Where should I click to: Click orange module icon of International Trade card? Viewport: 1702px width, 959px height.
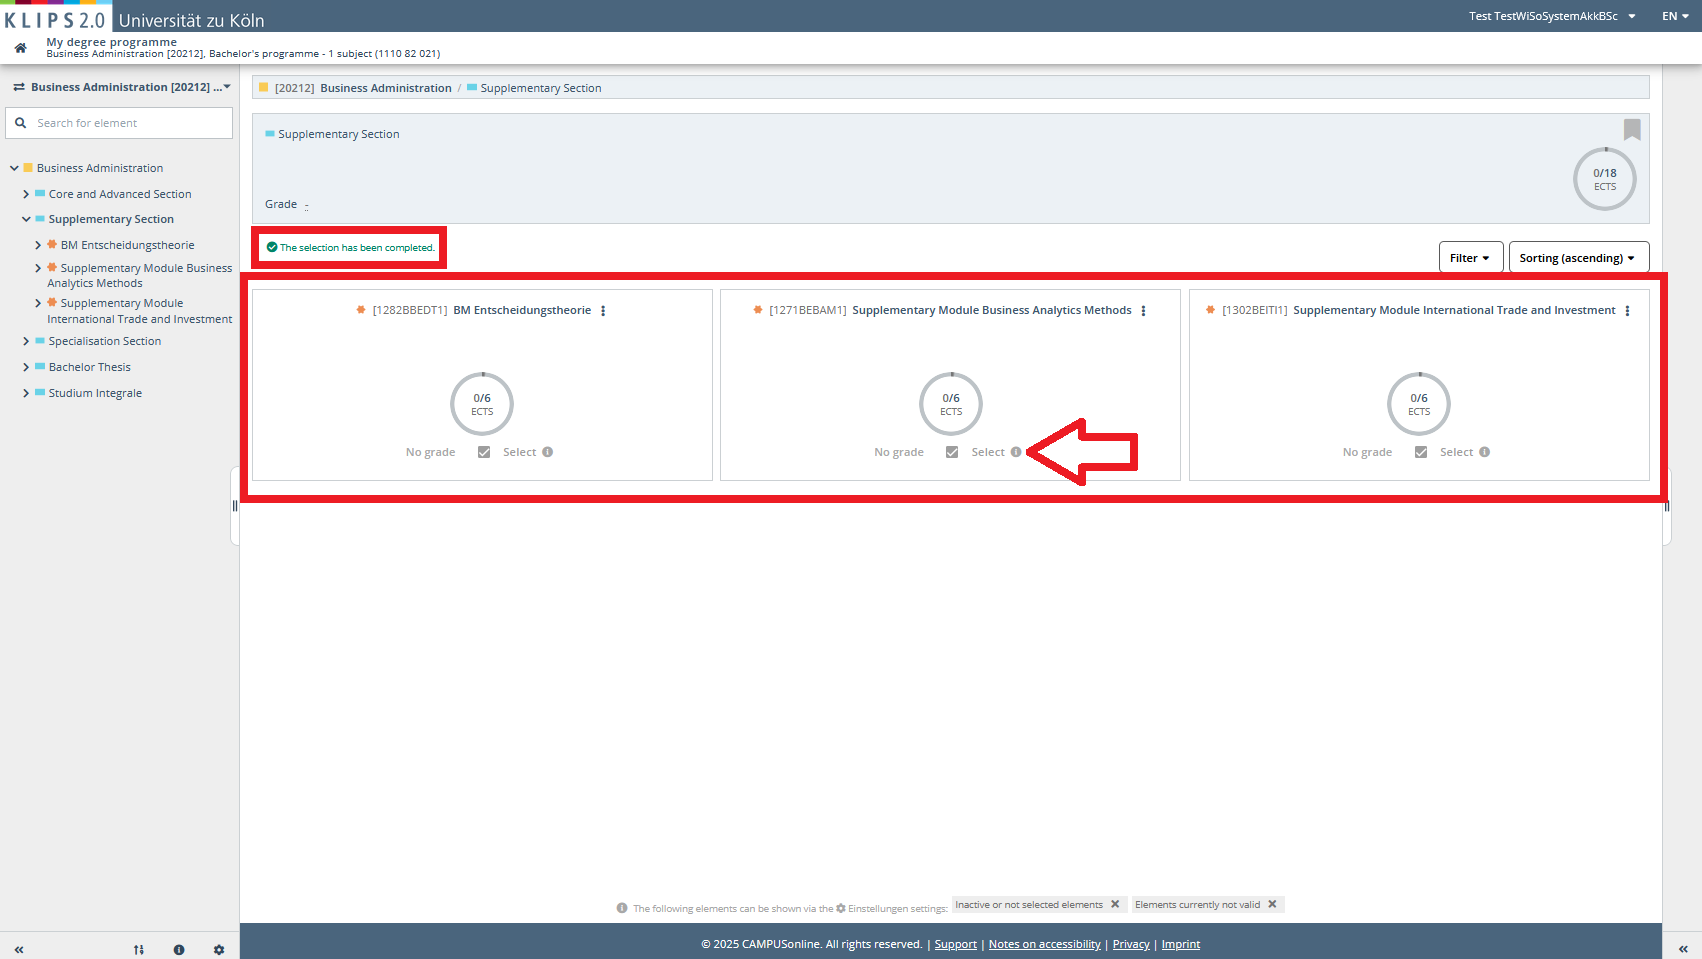coord(1211,310)
